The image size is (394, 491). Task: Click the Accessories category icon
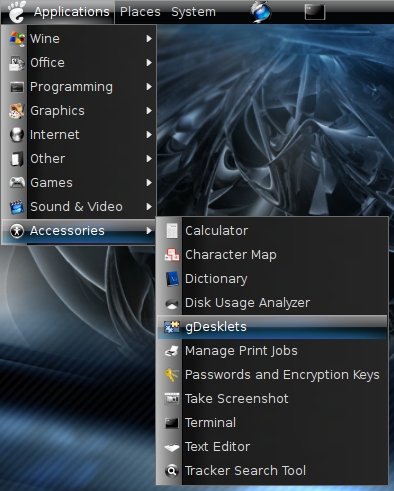point(17,231)
